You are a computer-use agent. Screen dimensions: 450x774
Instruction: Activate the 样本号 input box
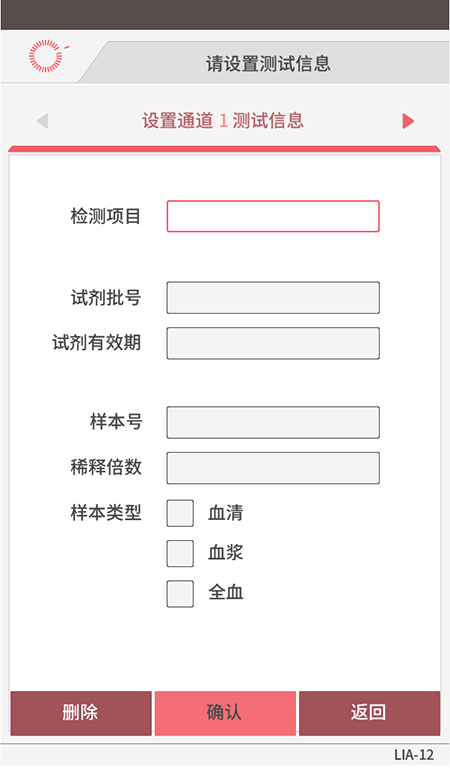[x=273, y=423]
